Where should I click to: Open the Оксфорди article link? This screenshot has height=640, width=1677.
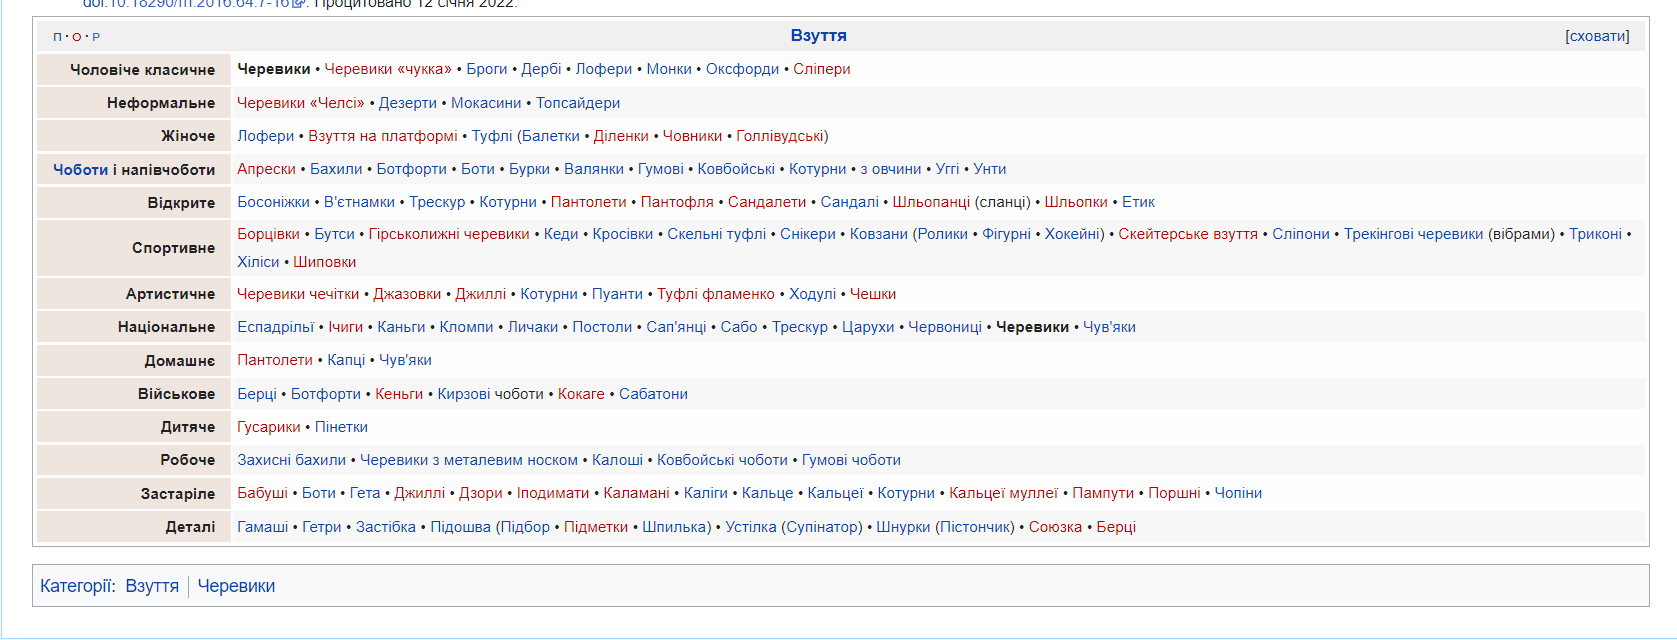click(x=742, y=69)
